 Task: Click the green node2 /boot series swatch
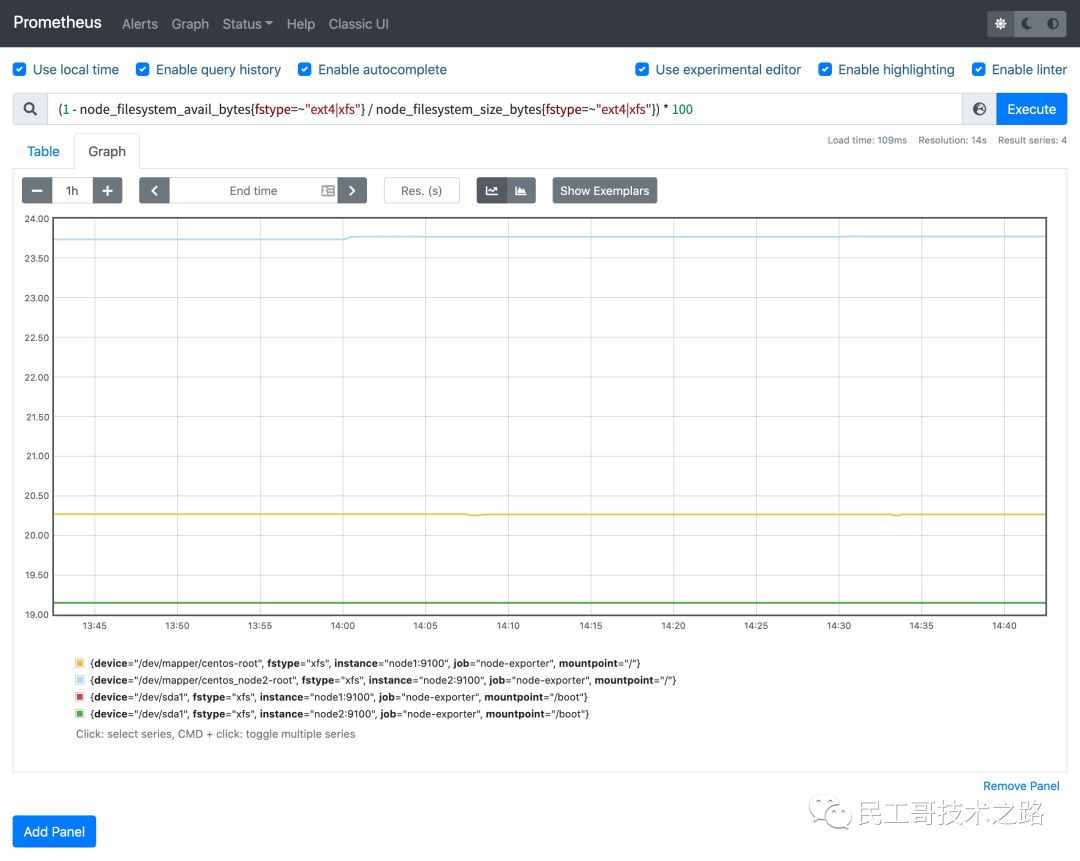tap(80, 714)
